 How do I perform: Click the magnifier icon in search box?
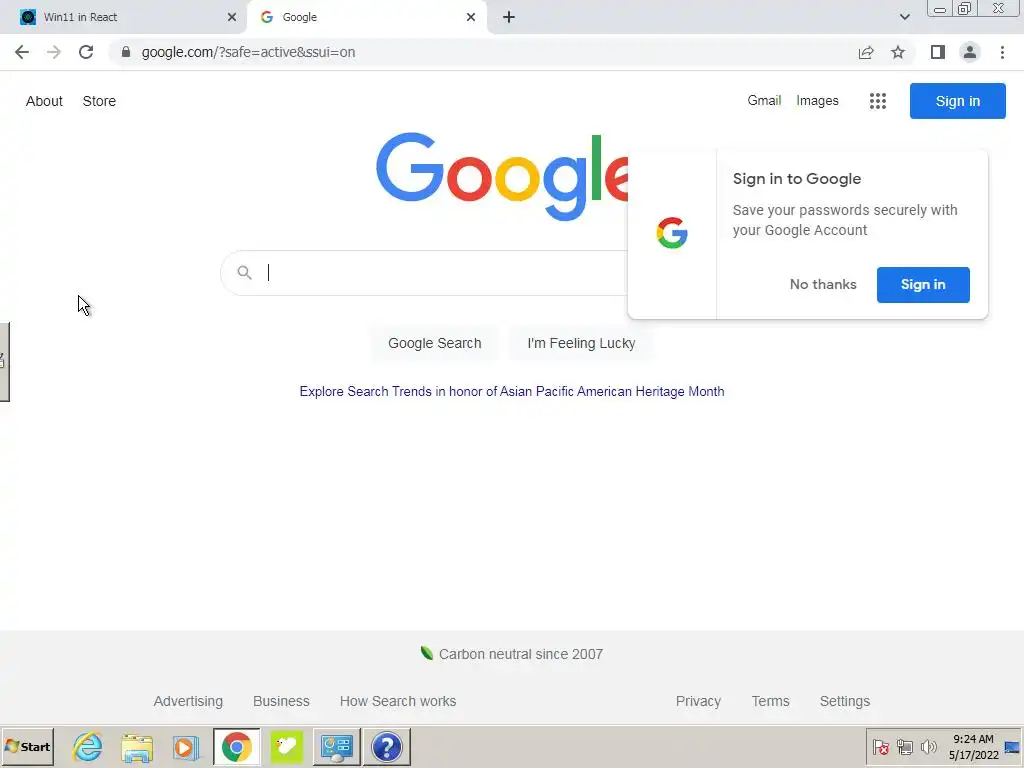click(244, 272)
